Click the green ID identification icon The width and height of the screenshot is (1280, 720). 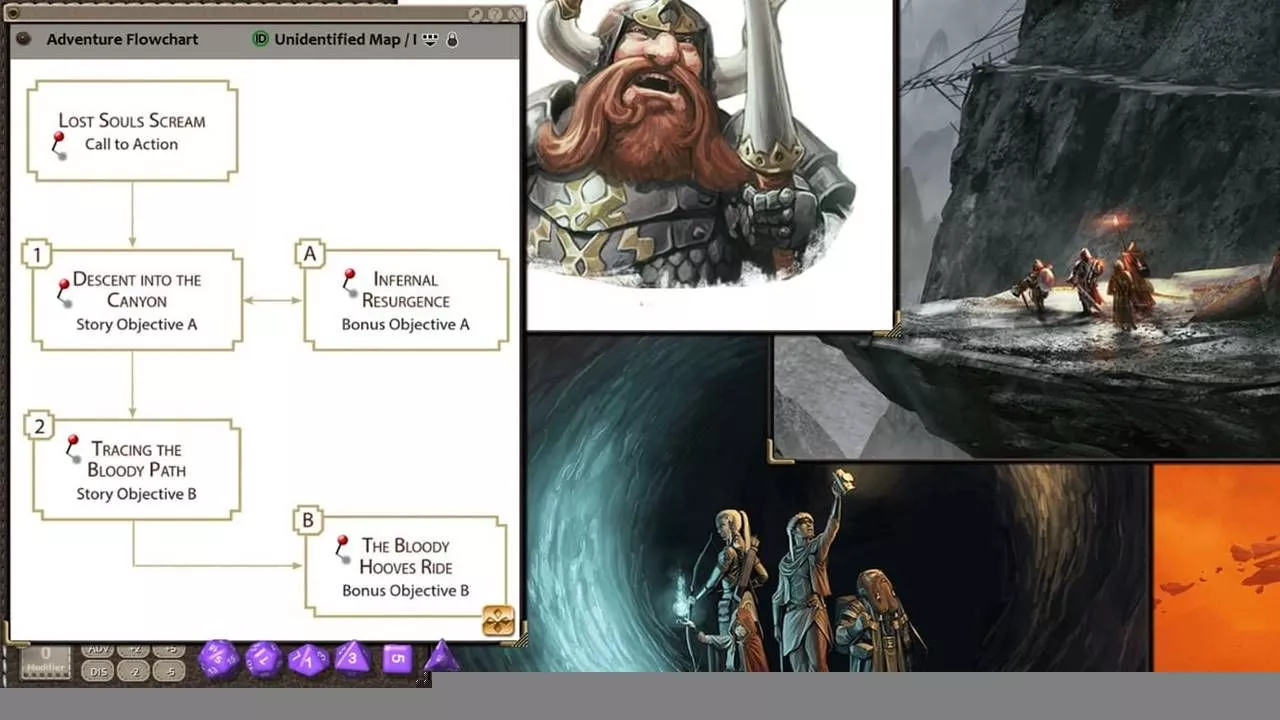tap(261, 39)
